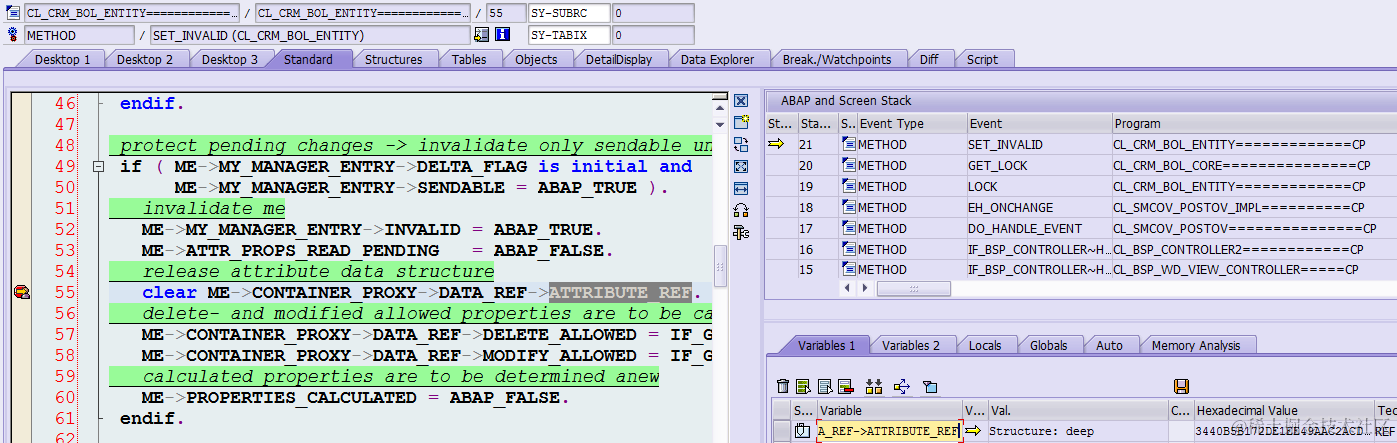1397x443 pixels.
Task: Open the Memory Analysis tab
Action: pyautogui.click(x=1195, y=345)
